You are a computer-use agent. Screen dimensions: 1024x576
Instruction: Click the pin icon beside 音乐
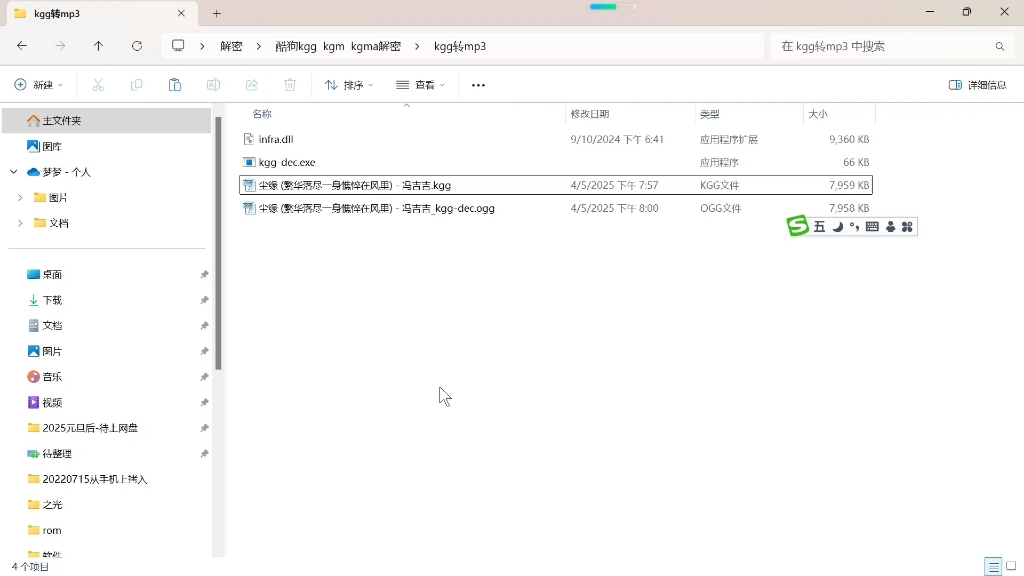click(204, 377)
